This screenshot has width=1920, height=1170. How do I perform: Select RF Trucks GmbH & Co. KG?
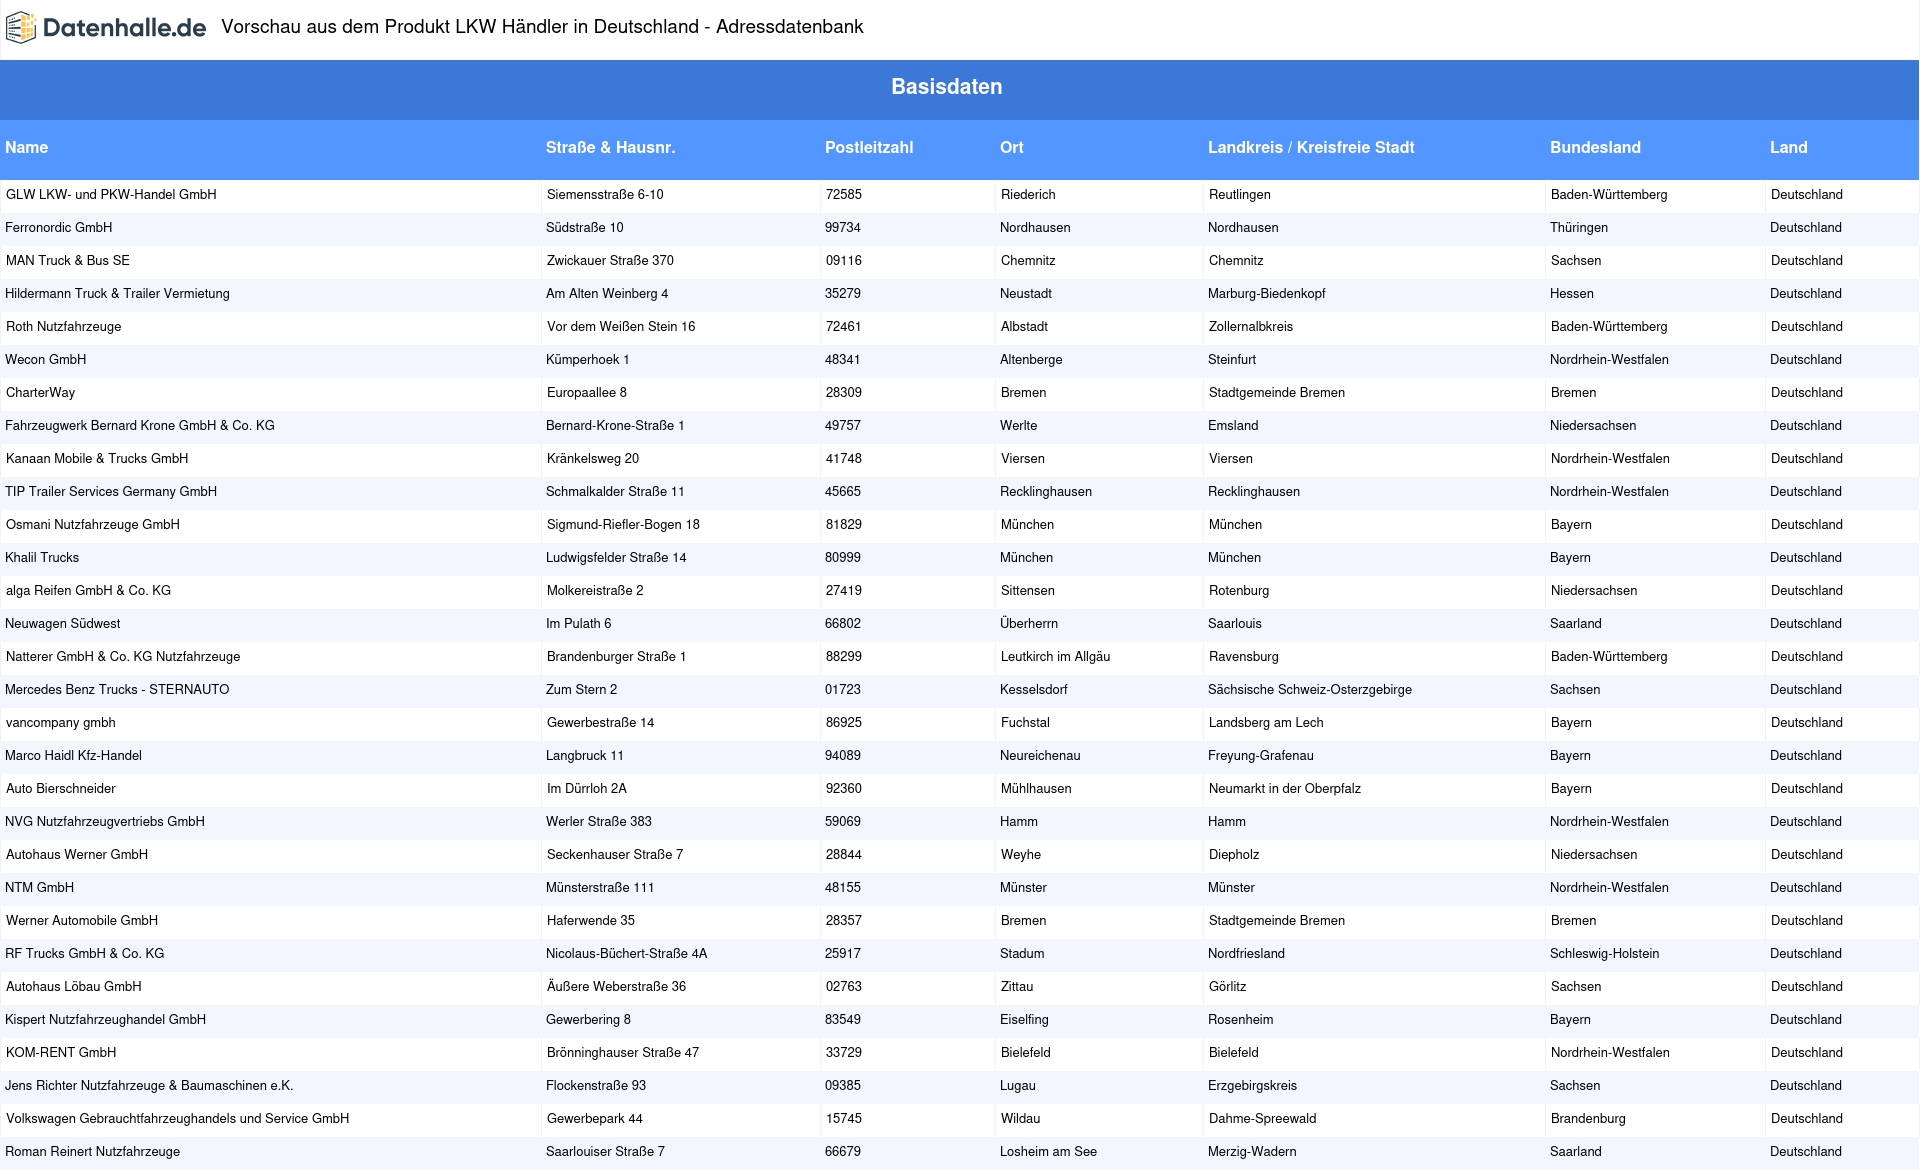(85, 954)
